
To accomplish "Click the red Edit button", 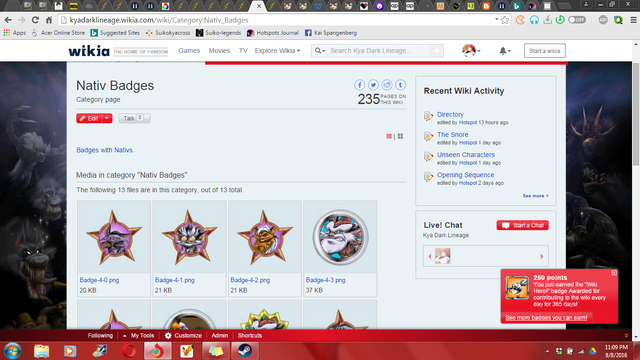I will pyautogui.click(x=89, y=118).
